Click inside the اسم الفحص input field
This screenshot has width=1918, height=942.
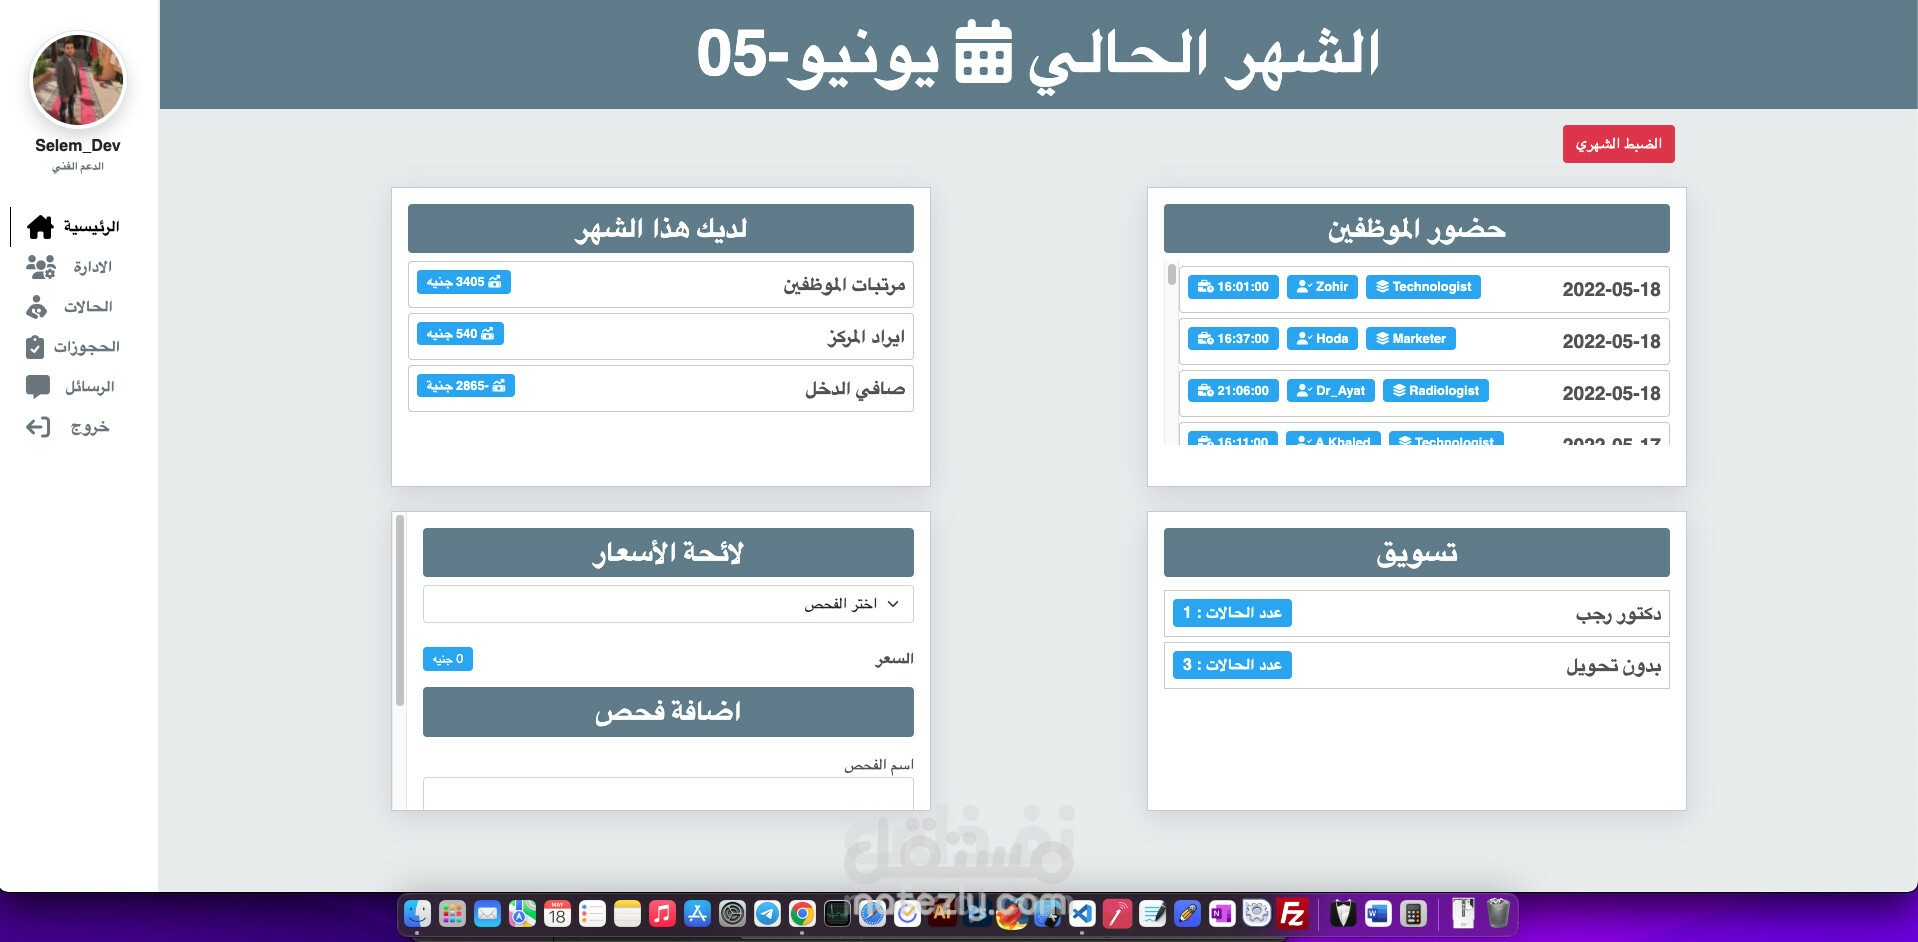[669, 795]
